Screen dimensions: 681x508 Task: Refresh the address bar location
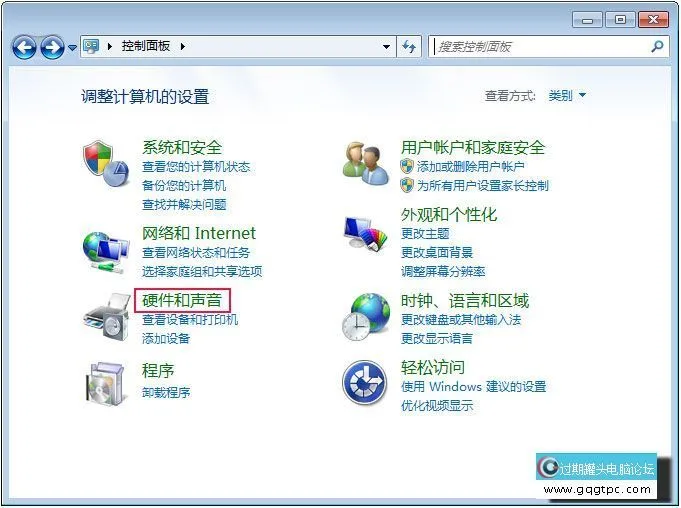click(x=409, y=46)
